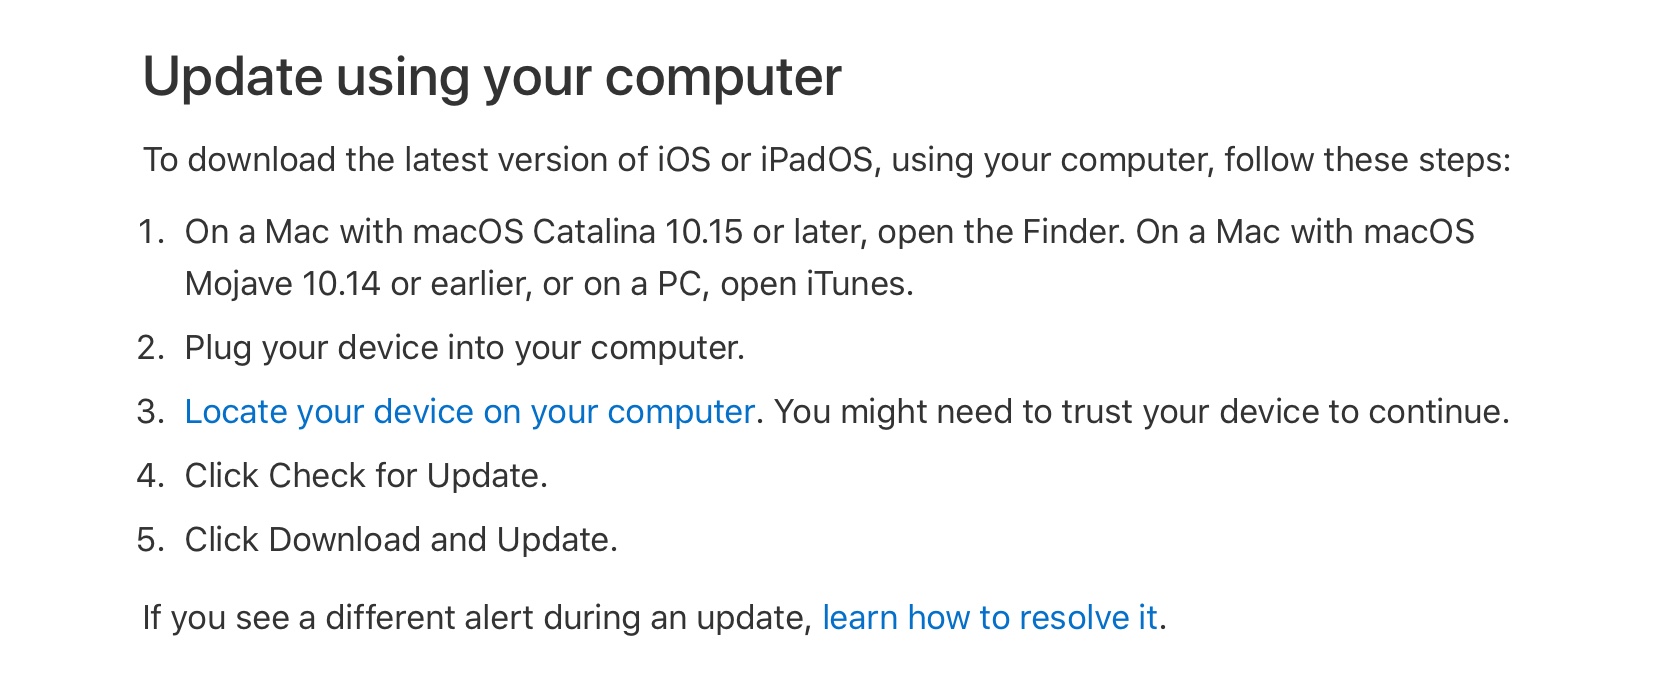Open the 'Locate your device on your computer' link

[x=469, y=412]
